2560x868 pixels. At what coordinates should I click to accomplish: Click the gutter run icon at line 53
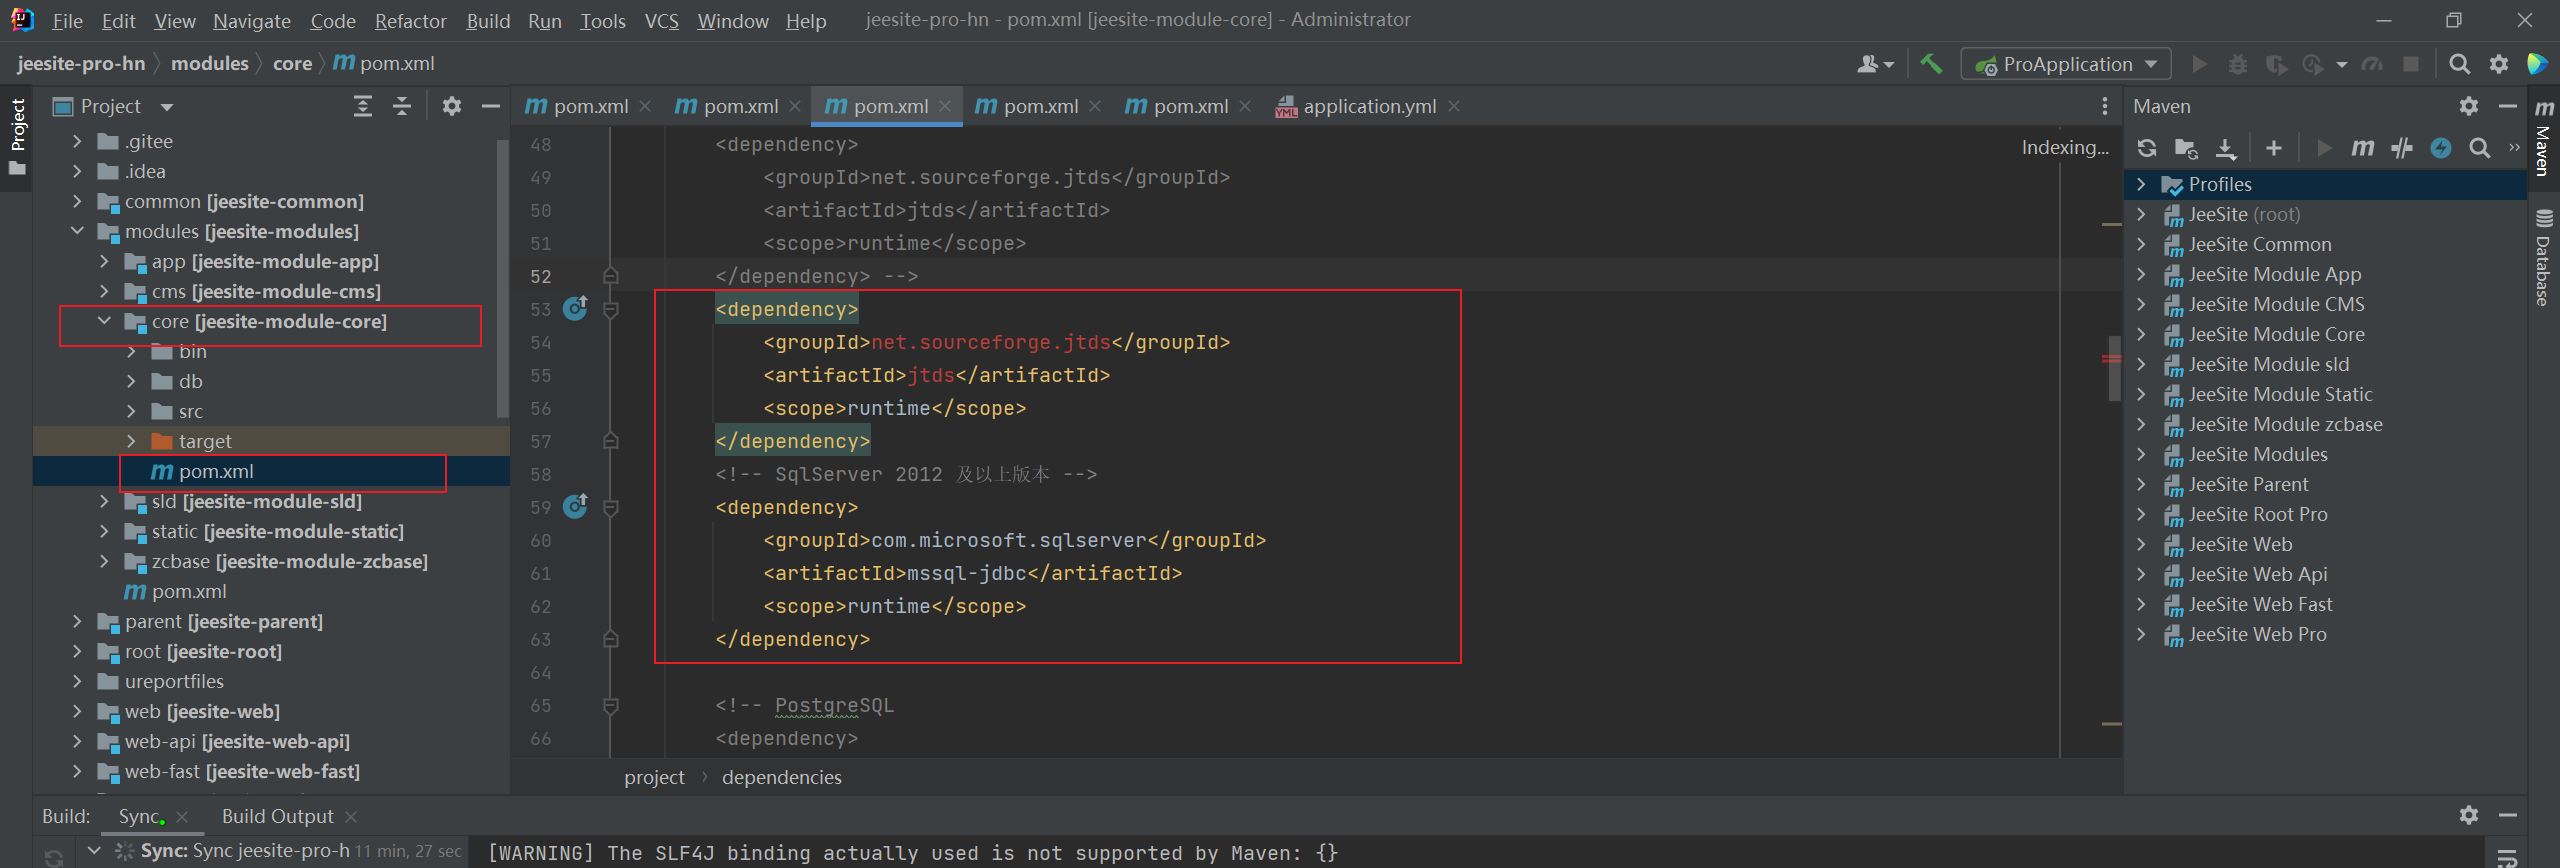click(575, 308)
